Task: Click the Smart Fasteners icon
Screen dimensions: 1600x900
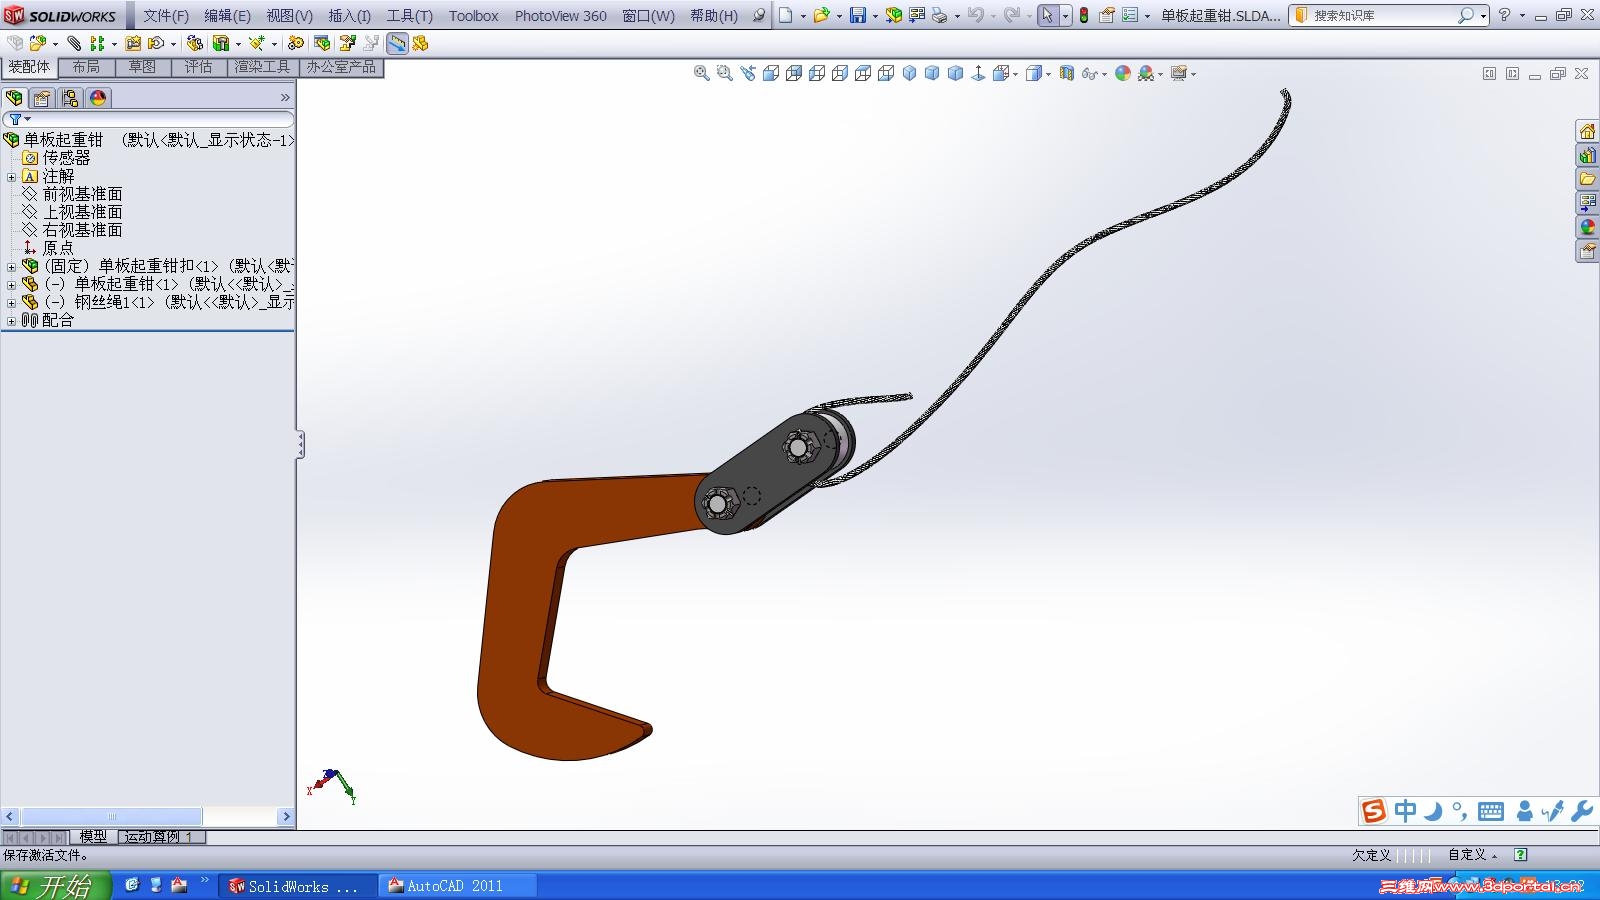Action: 133,43
